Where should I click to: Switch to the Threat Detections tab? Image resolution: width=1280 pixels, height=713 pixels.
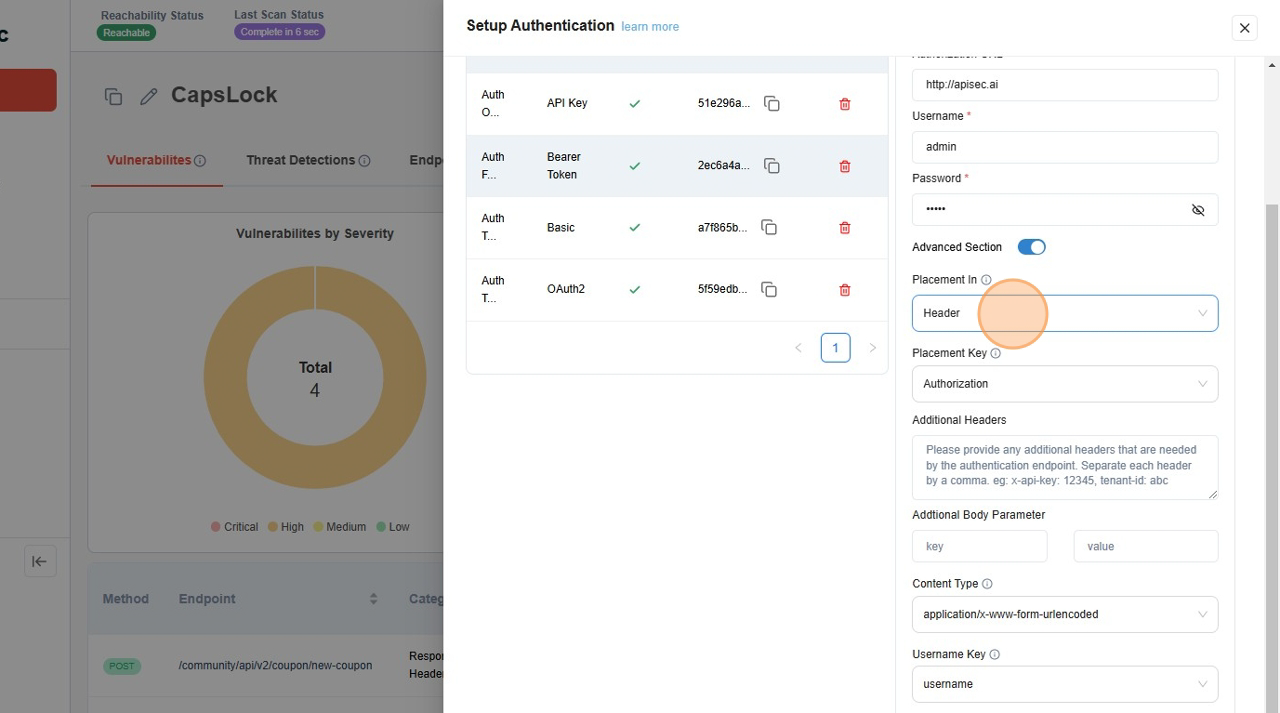[300, 160]
